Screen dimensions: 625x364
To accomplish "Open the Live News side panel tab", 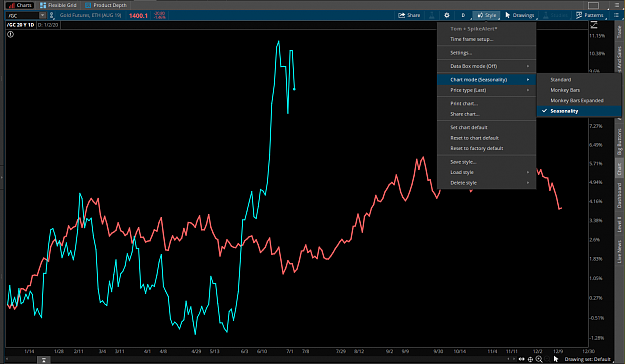I will point(619,252).
